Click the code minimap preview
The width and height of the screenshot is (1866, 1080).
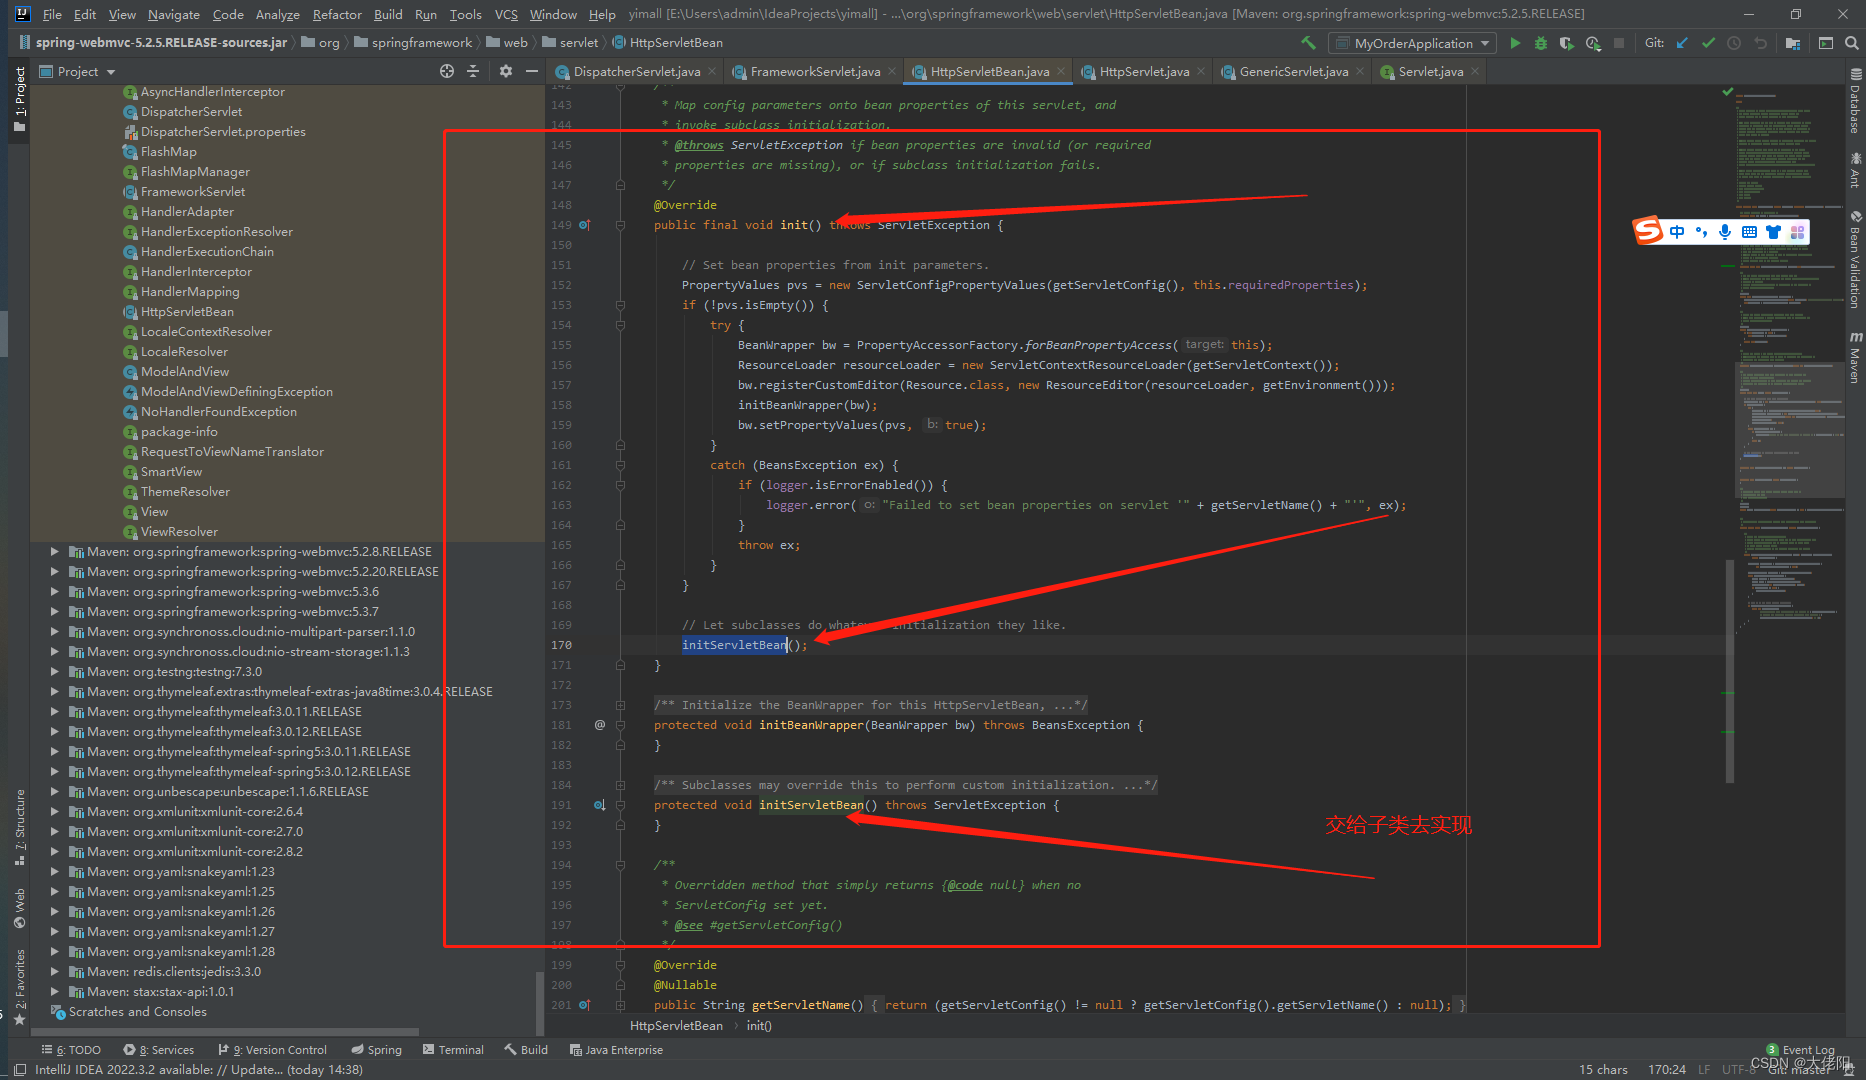tap(1790, 360)
